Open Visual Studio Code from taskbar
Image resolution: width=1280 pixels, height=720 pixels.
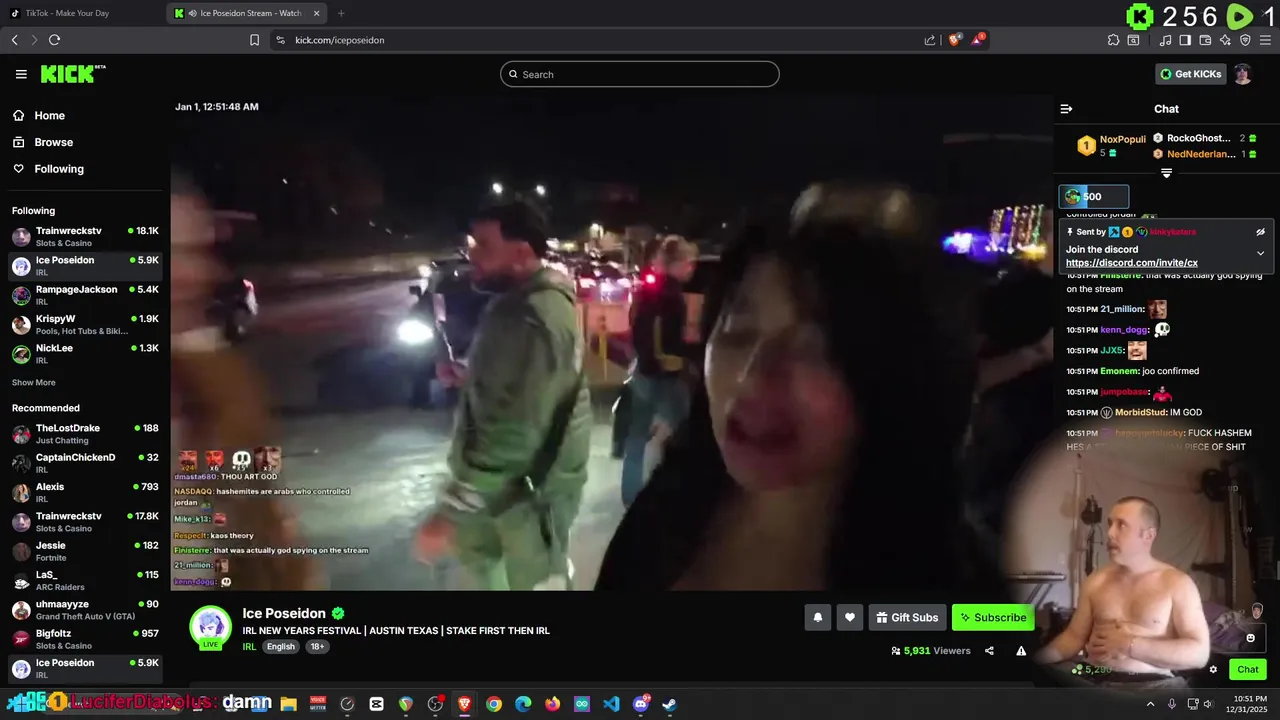[x=611, y=704]
